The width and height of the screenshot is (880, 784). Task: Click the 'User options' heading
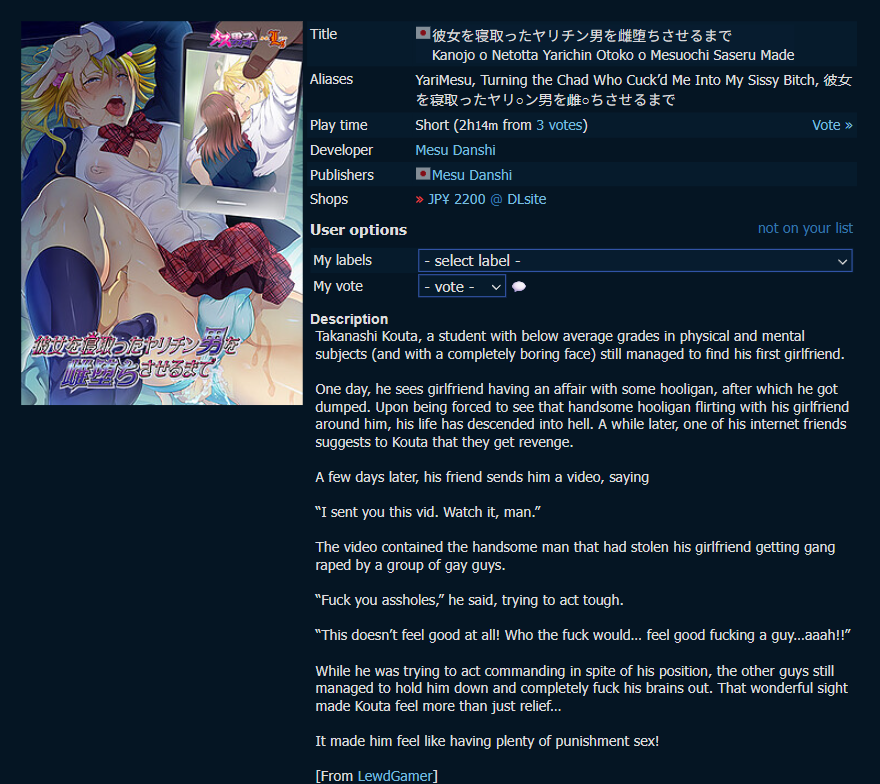(x=358, y=230)
